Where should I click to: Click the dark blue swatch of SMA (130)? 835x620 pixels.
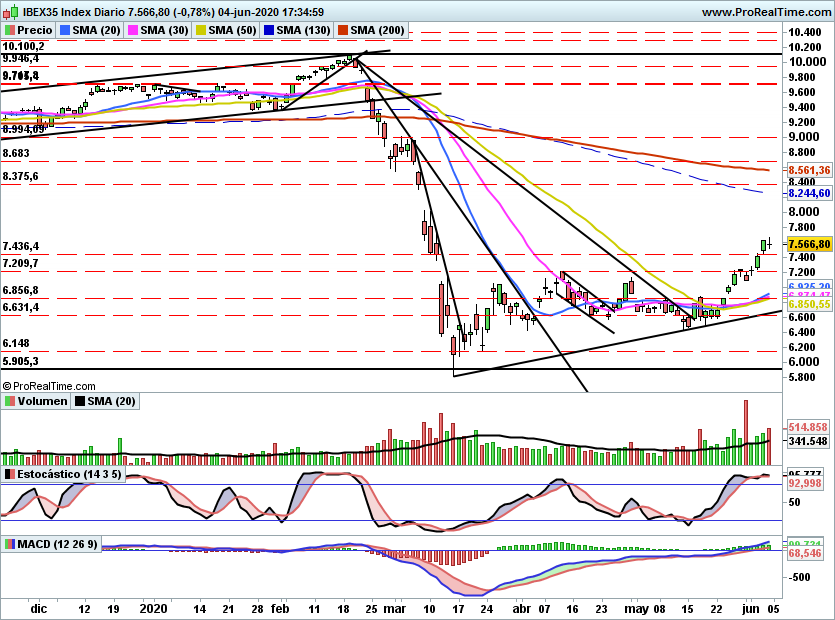coord(269,30)
